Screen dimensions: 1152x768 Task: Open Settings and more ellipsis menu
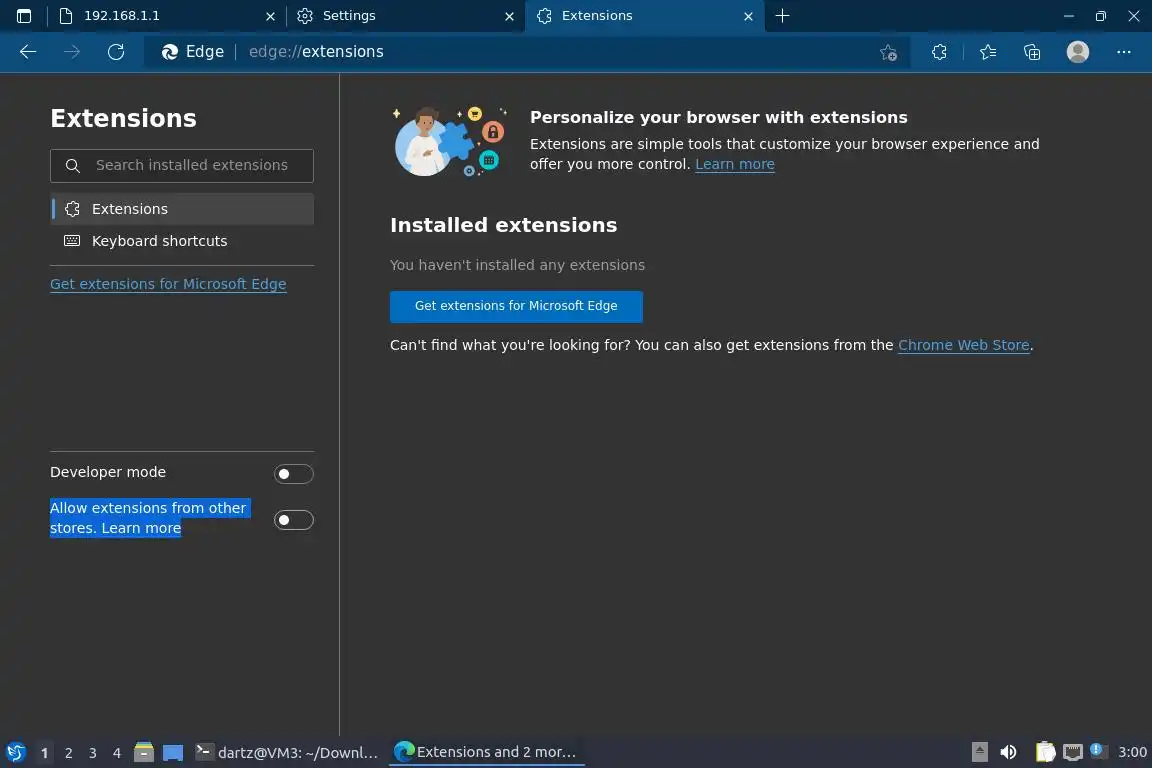click(1123, 52)
